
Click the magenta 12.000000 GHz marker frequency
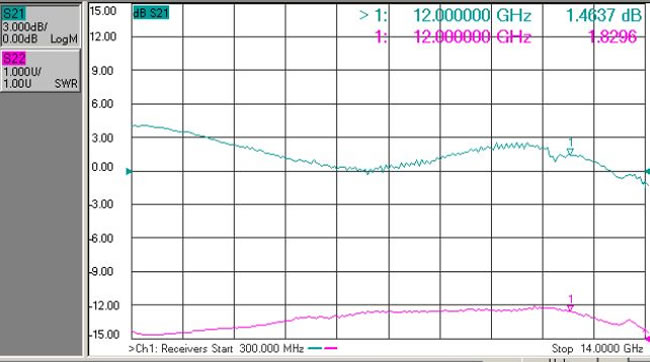[472, 37]
